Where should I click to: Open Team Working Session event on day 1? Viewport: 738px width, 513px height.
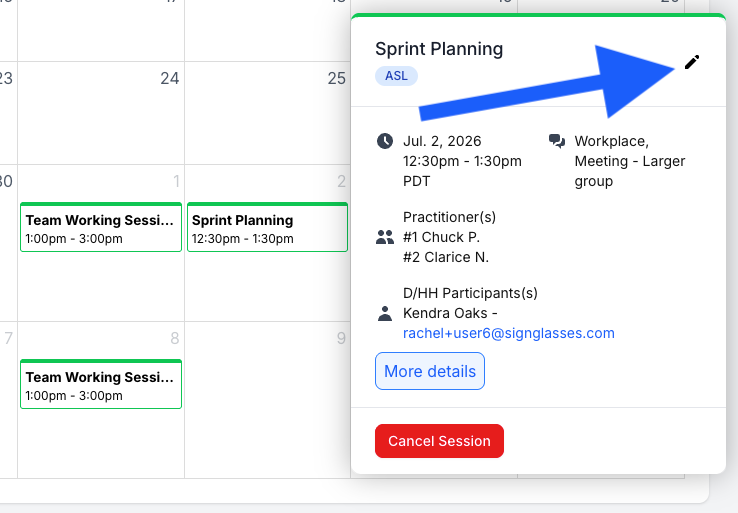coord(101,227)
